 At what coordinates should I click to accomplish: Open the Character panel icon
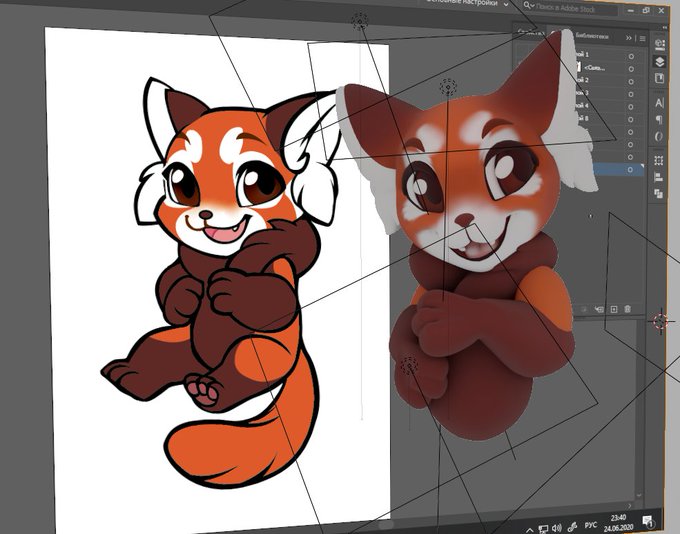tap(659, 103)
